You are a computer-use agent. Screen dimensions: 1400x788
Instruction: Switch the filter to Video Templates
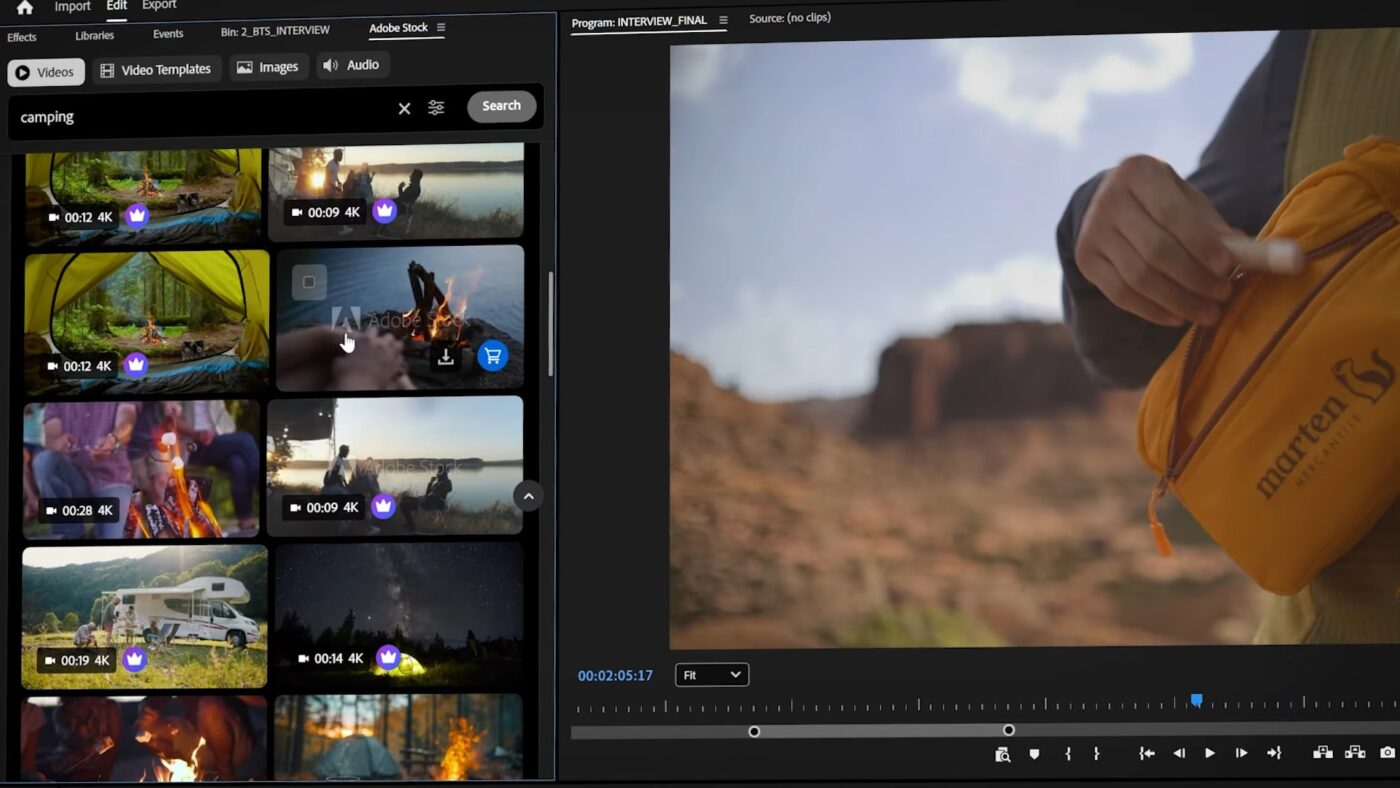pos(156,70)
